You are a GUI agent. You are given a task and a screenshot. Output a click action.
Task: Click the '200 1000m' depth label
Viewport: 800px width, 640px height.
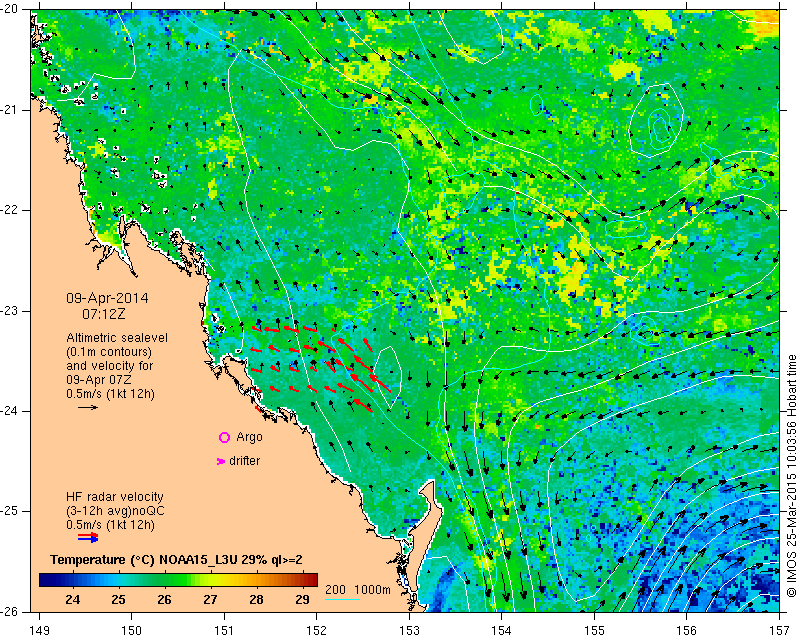coord(358,590)
